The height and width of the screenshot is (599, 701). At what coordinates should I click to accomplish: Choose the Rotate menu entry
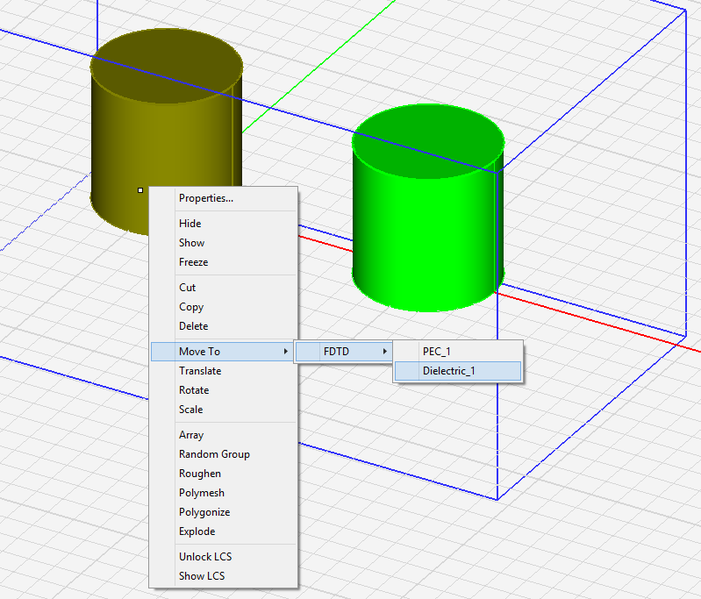pyautogui.click(x=194, y=390)
